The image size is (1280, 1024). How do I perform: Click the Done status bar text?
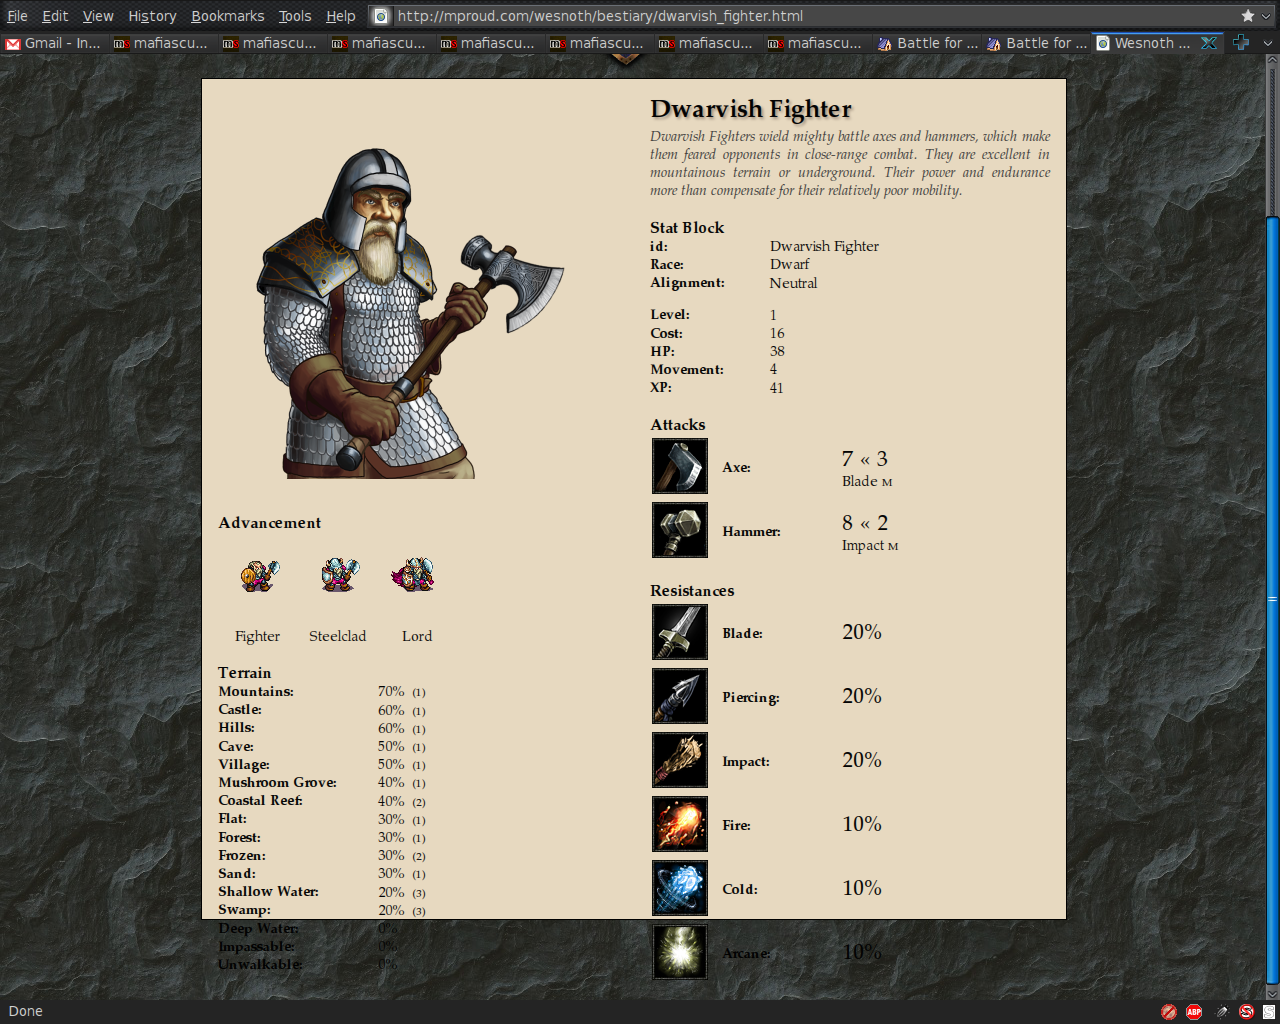click(x=26, y=1011)
